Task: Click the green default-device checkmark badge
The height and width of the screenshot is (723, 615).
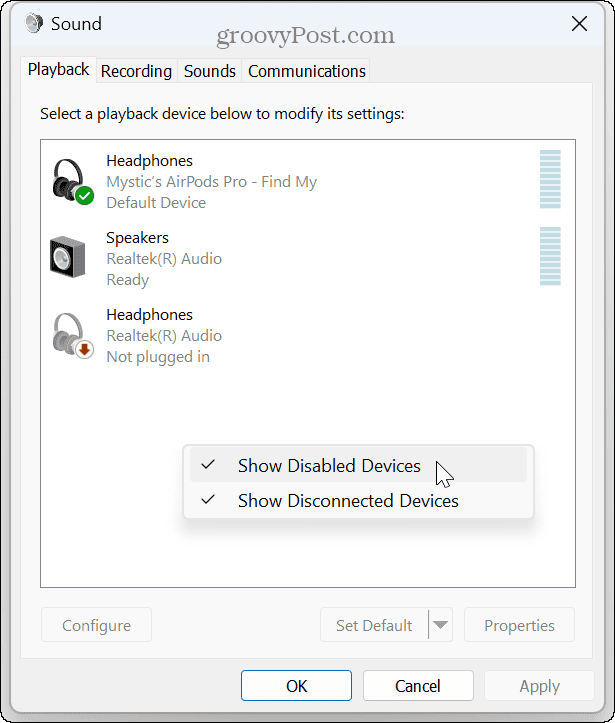Action: point(85,196)
